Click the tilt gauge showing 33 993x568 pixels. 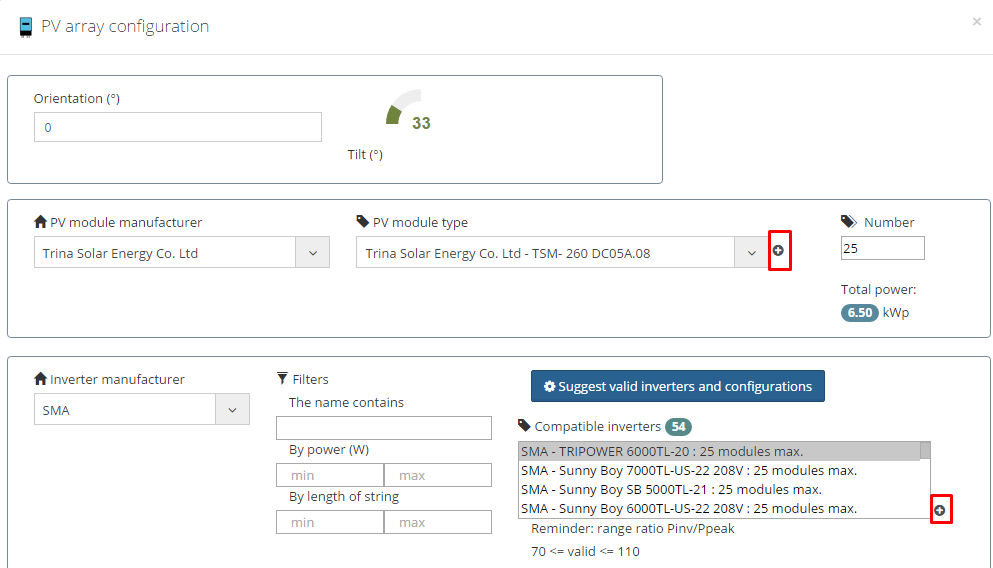[x=407, y=109]
